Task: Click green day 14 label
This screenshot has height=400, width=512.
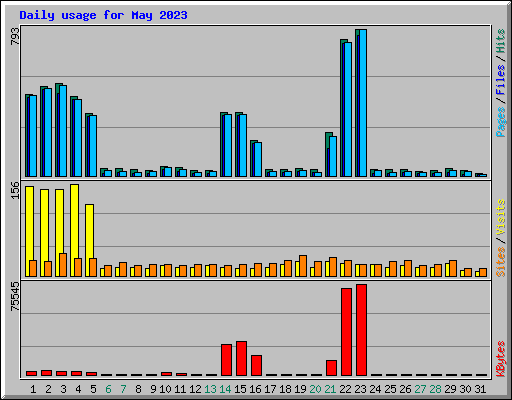Action: [x=225, y=389]
